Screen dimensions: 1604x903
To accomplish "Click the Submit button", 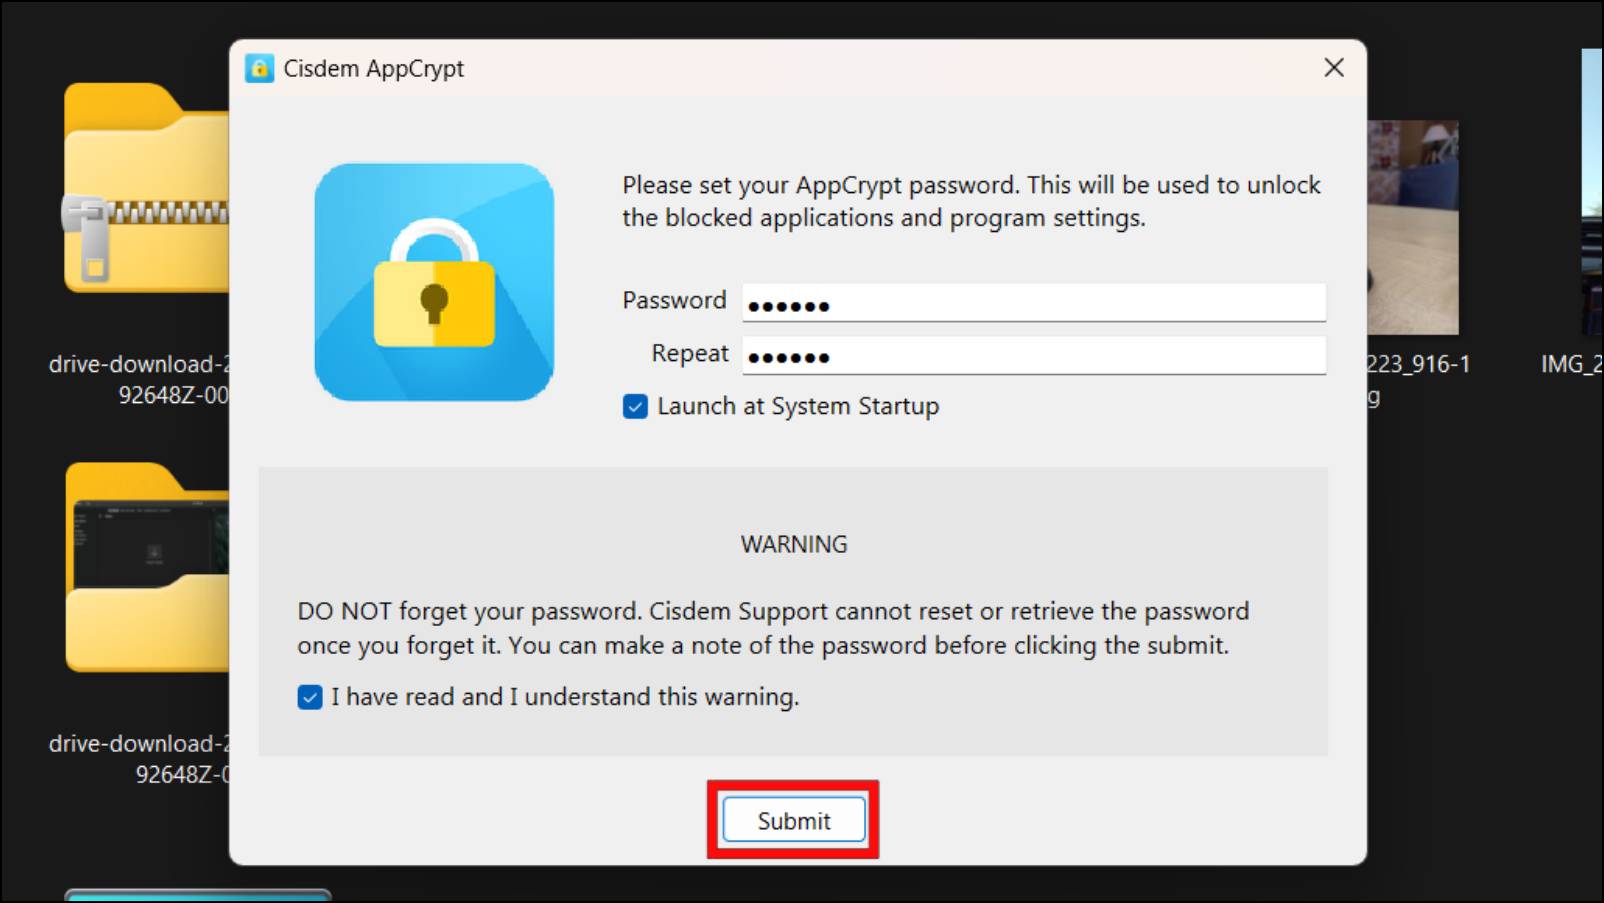I will [794, 820].
